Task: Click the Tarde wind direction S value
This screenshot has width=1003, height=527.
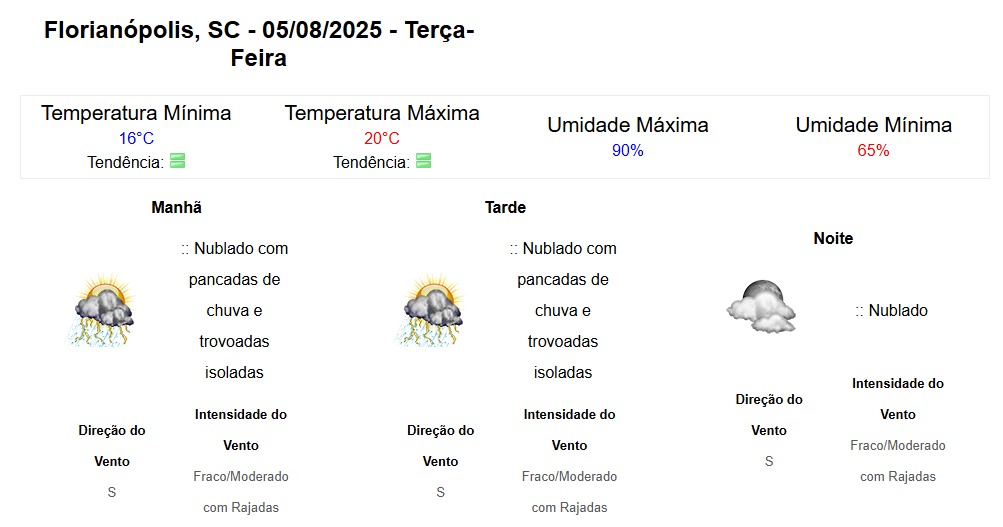Action: pos(441,492)
